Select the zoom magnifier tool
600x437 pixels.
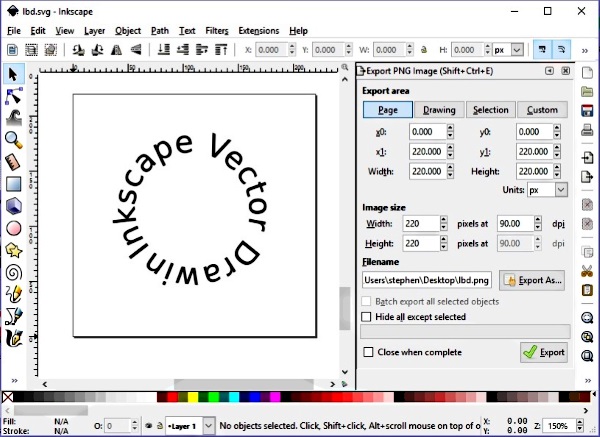click(x=14, y=140)
